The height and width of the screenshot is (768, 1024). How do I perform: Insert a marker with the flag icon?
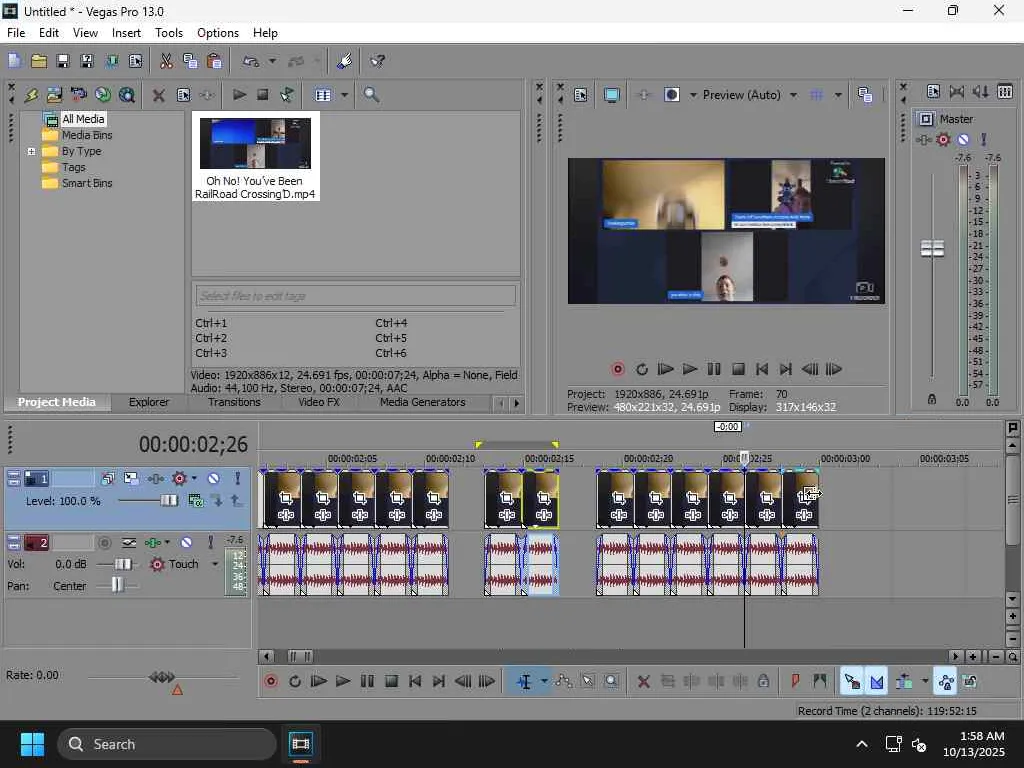795,682
